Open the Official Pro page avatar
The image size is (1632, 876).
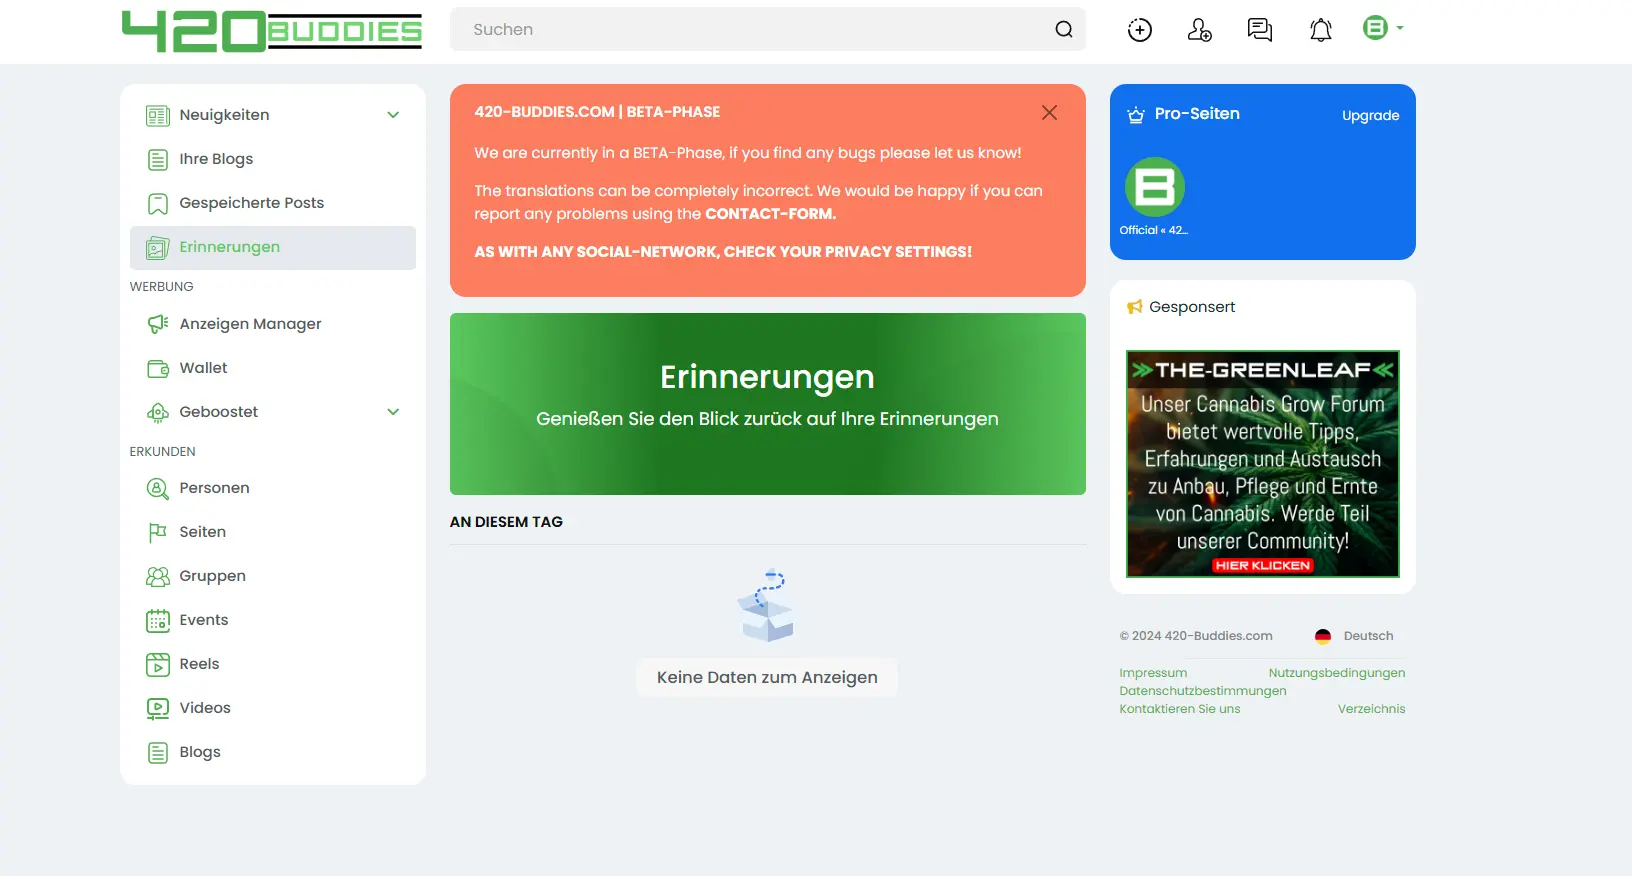tap(1154, 187)
